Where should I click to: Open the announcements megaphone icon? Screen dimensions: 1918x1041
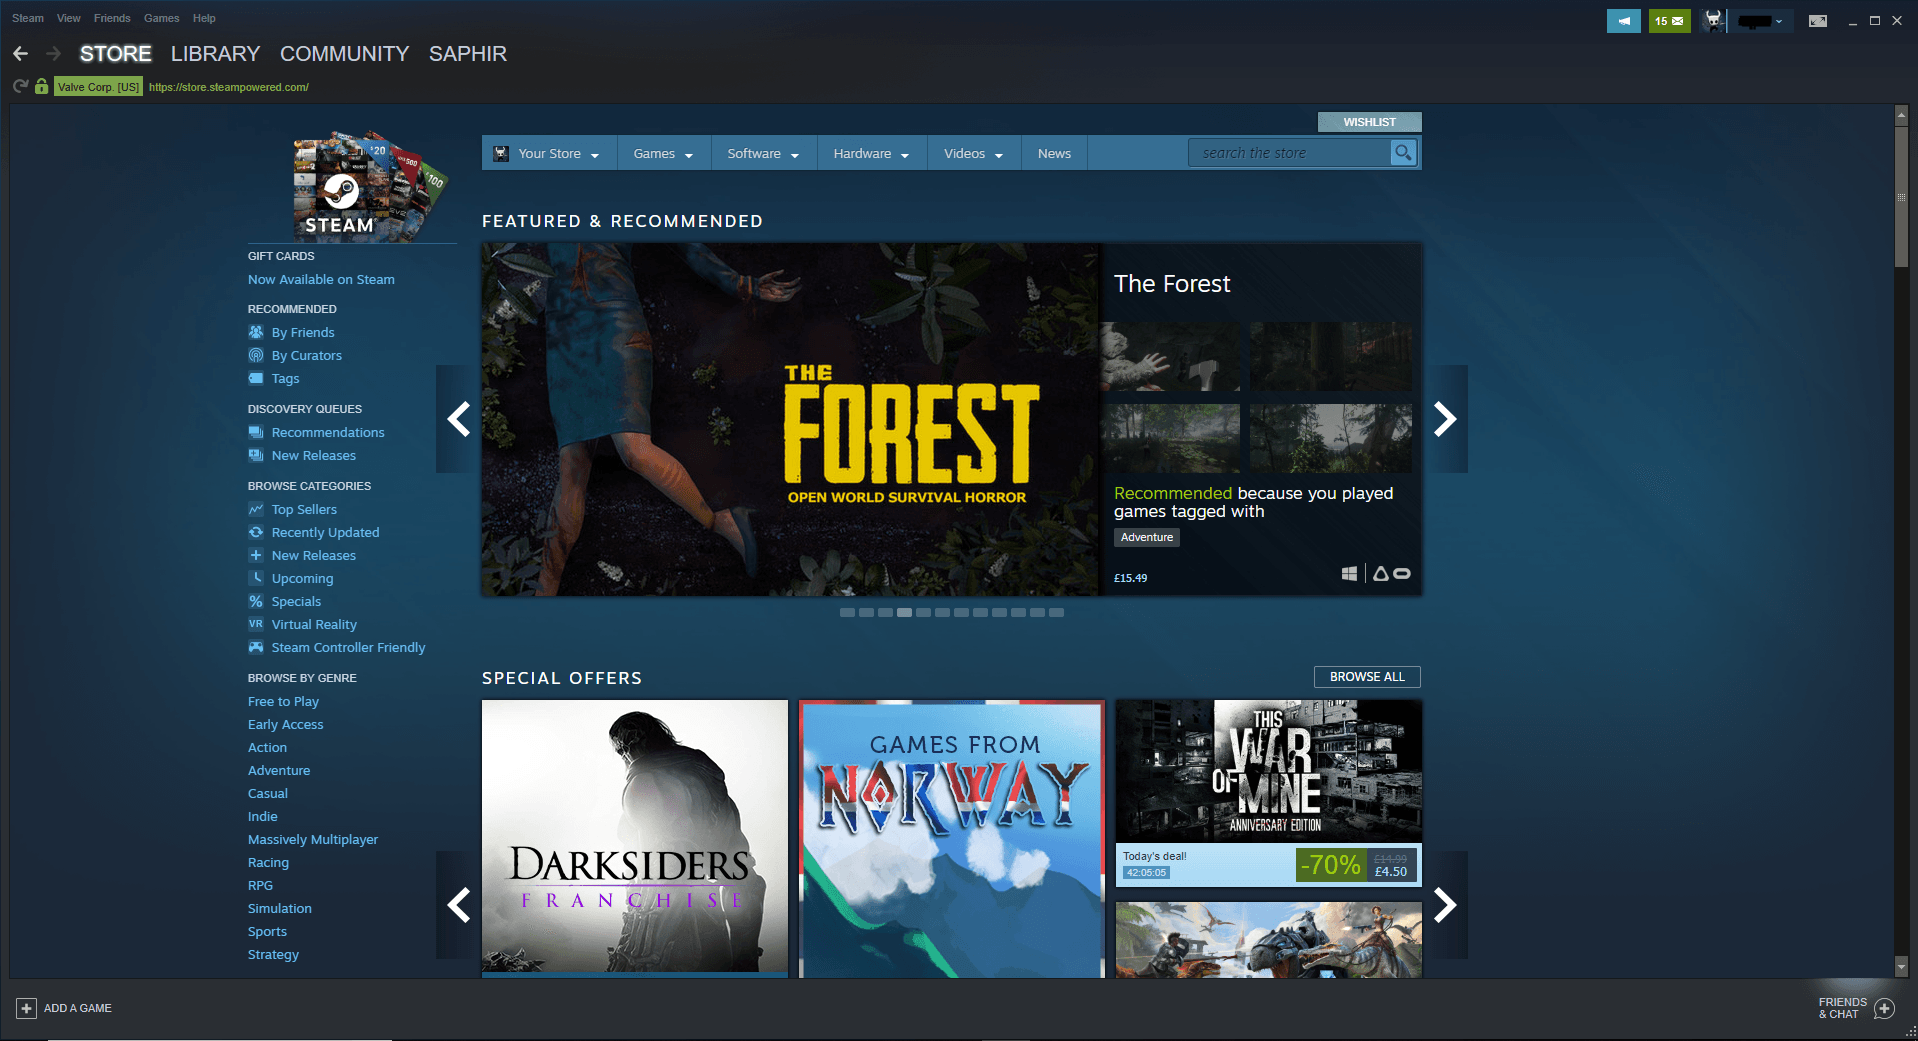[1624, 20]
